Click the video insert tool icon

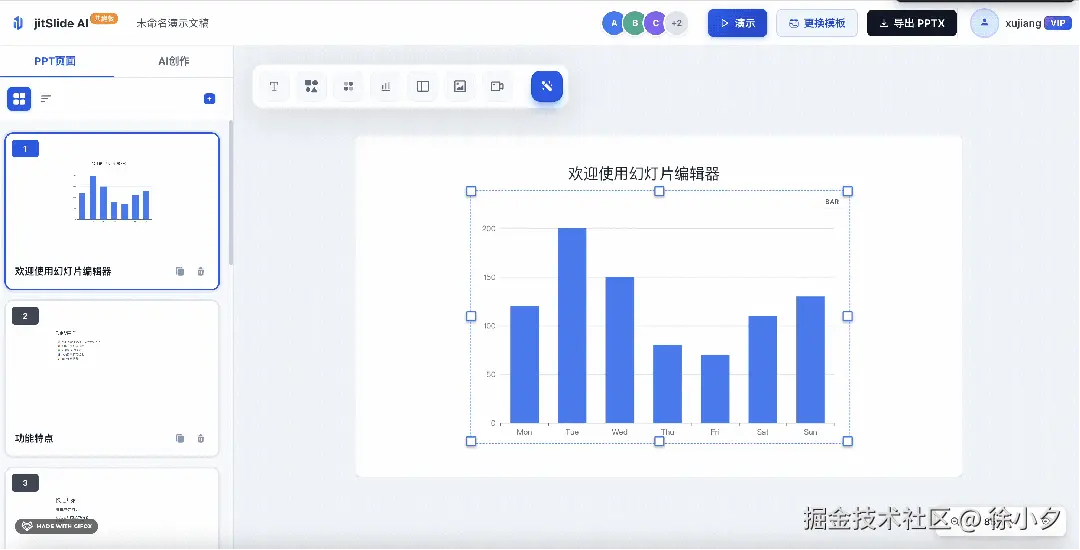tap(497, 87)
